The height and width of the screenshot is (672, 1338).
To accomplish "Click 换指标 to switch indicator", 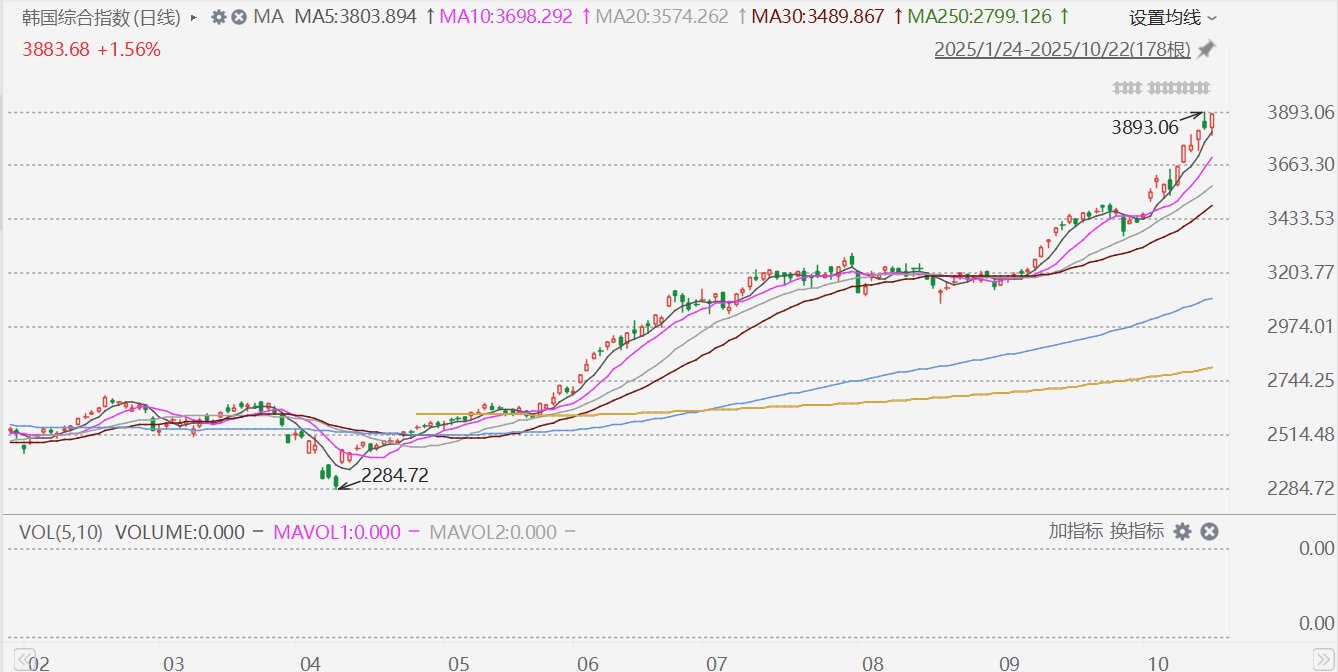I will (1136, 531).
